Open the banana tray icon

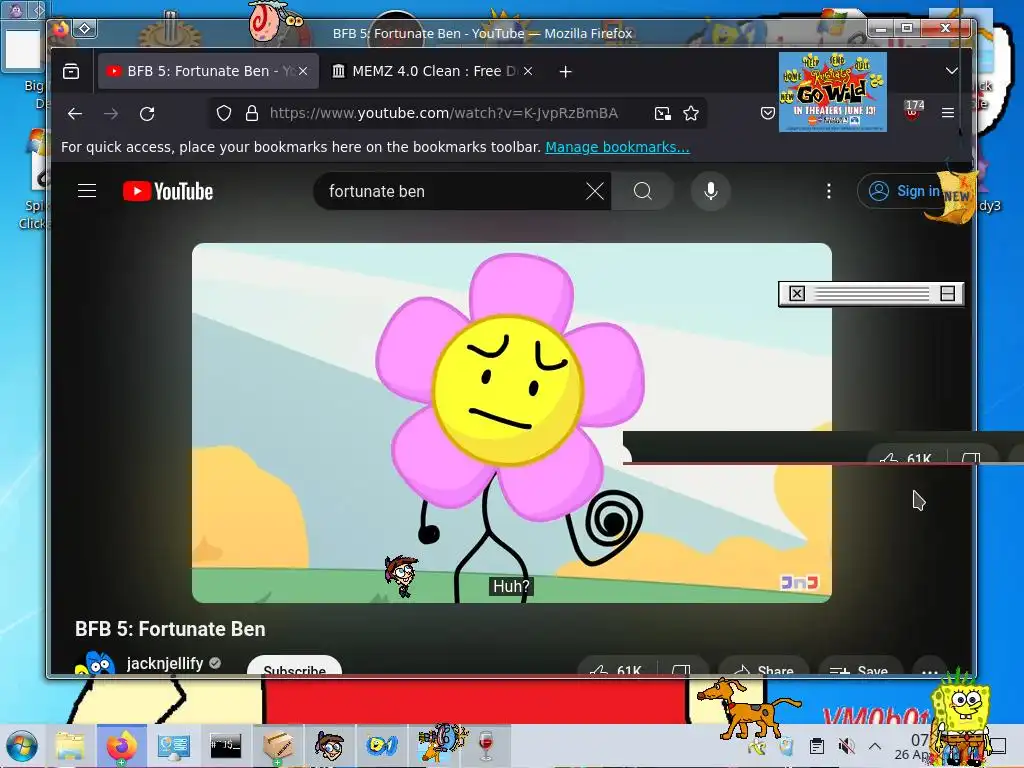pos(758,746)
